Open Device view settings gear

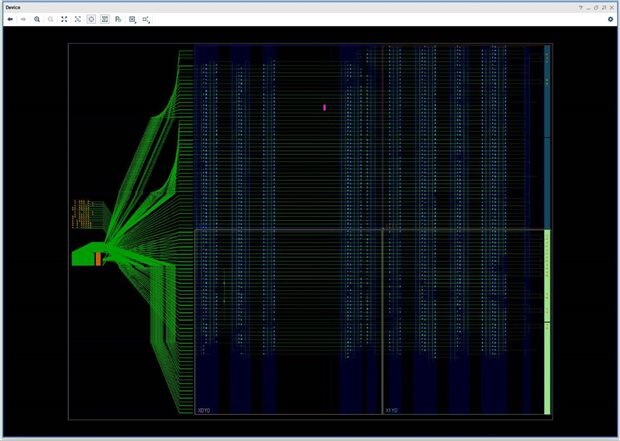(x=610, y=19)
